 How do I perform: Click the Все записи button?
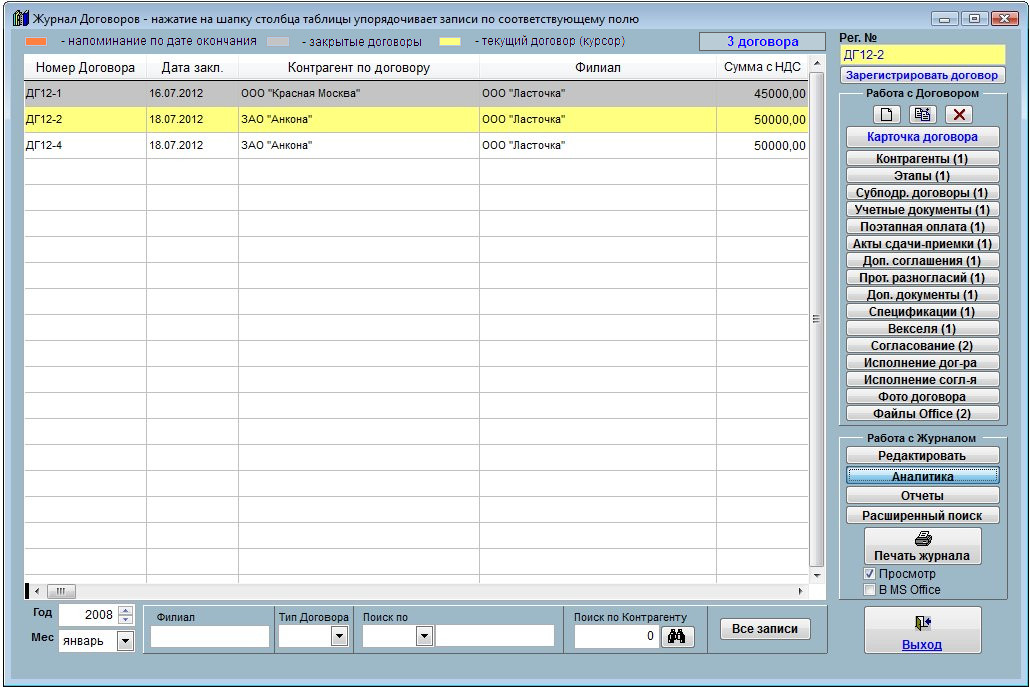(765, 629)
